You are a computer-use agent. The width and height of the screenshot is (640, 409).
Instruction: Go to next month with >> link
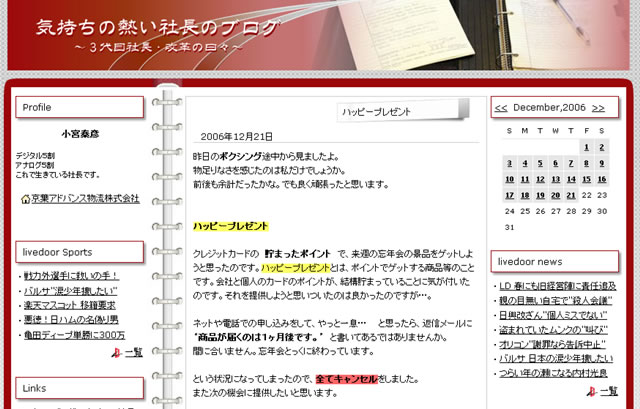click(x=598, y=108)
